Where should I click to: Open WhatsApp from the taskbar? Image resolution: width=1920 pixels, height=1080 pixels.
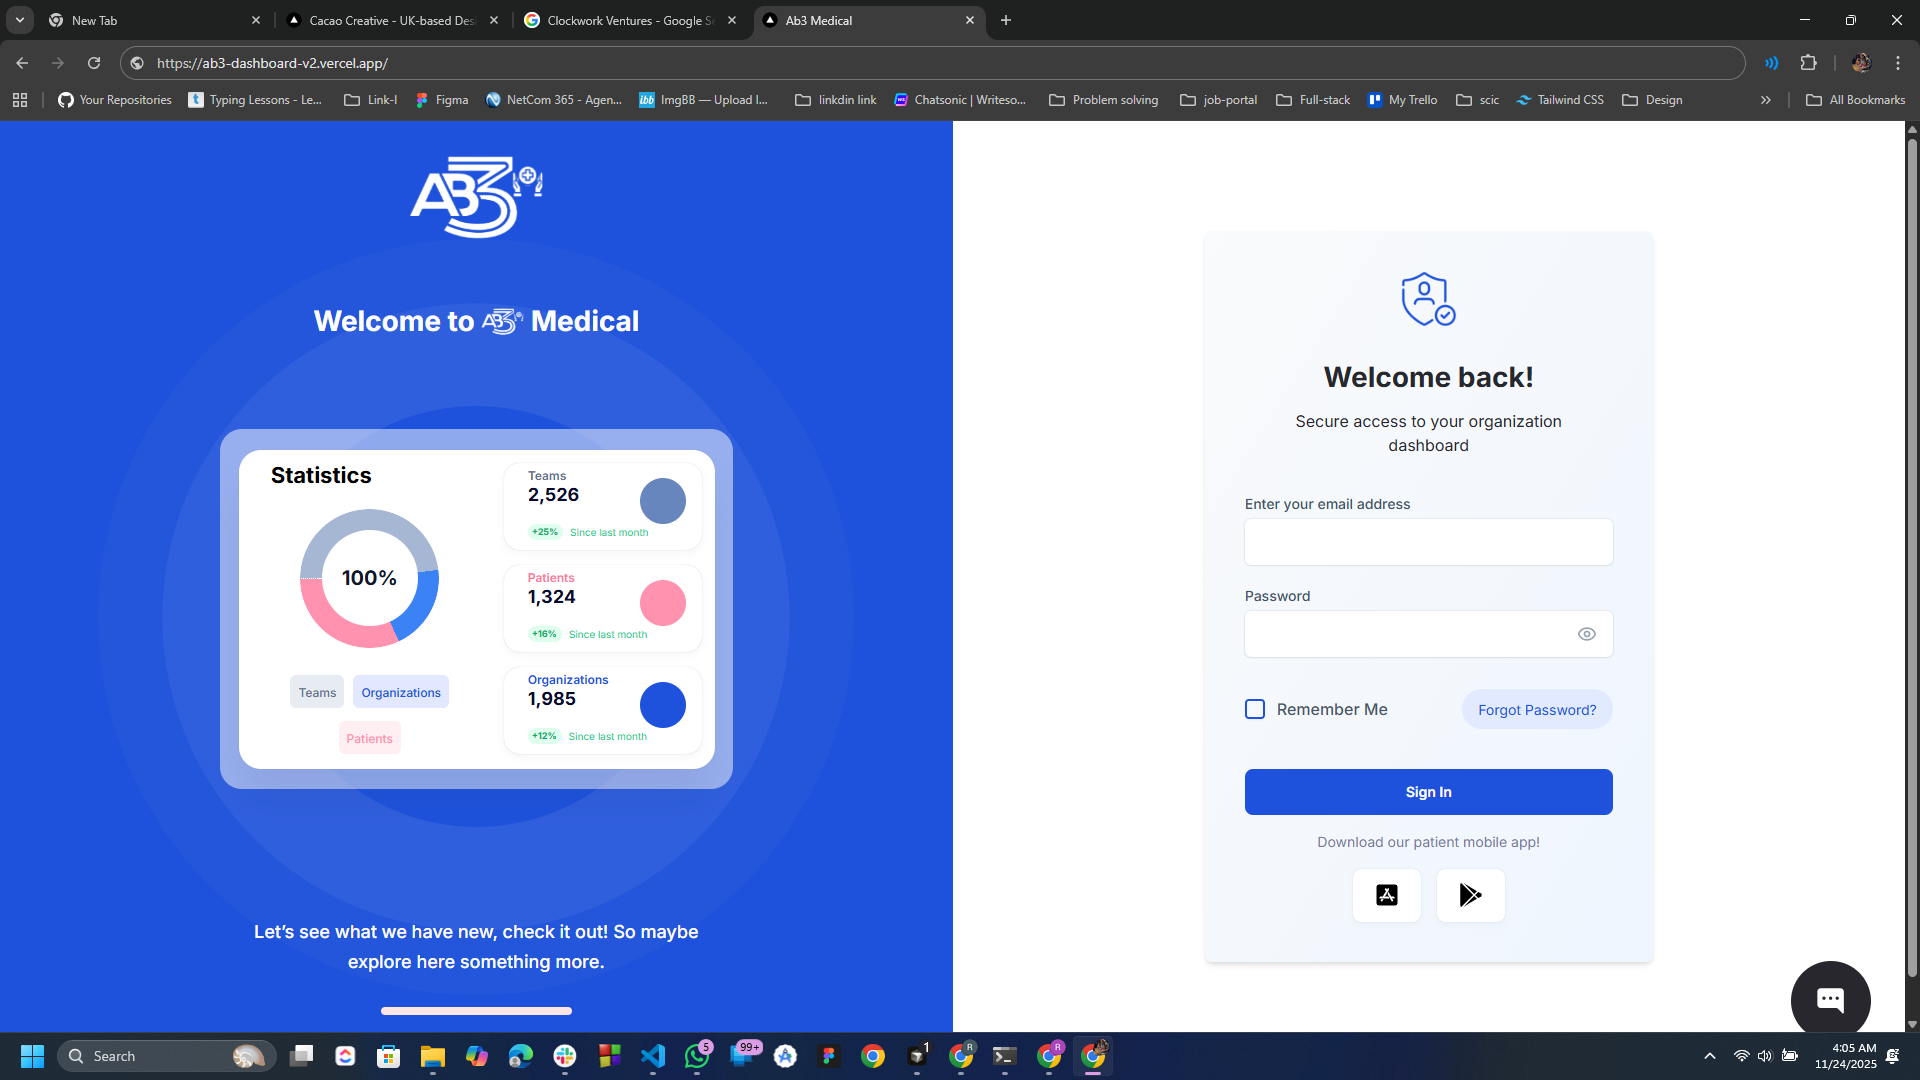pyautogui.click(x=697, y=1056)
